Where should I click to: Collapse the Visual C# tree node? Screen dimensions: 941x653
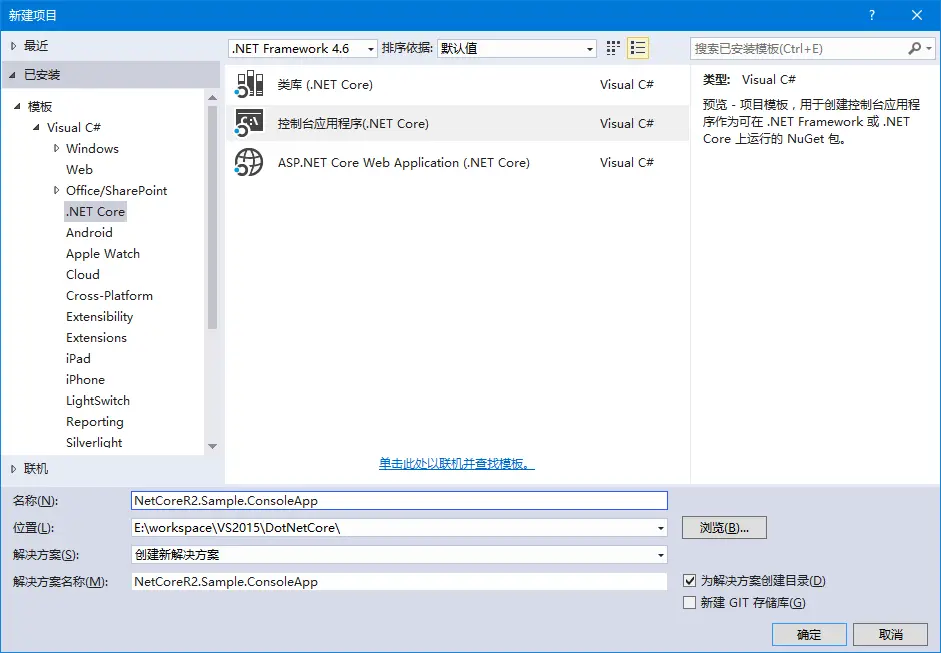tap(37, 127)
